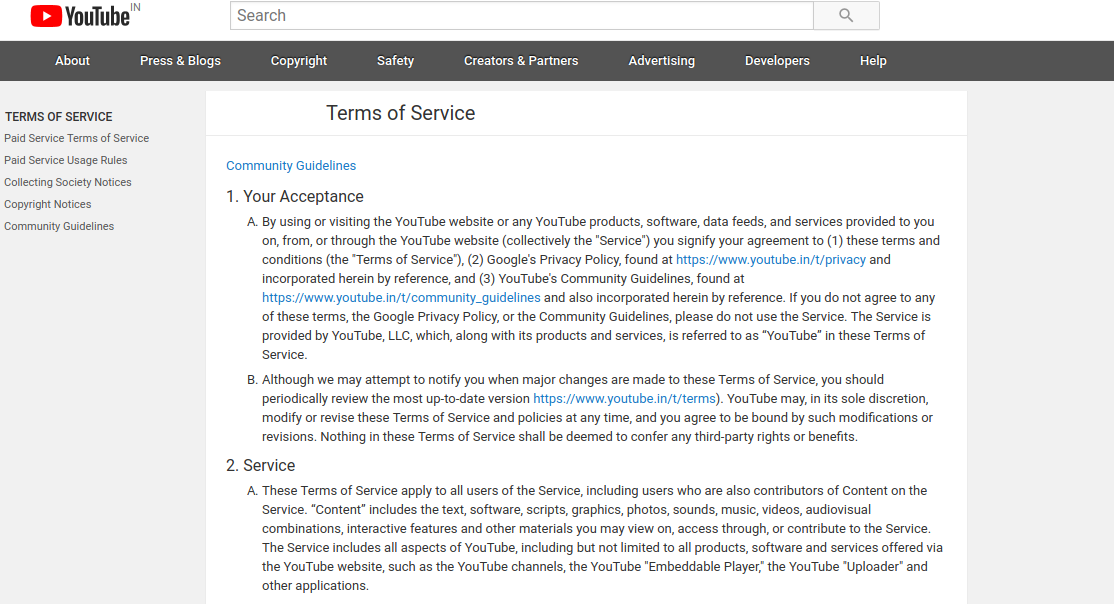Go to Copyright in navigation bar
The width and height of the screenshot is (1114, 604).
[298, 60]
